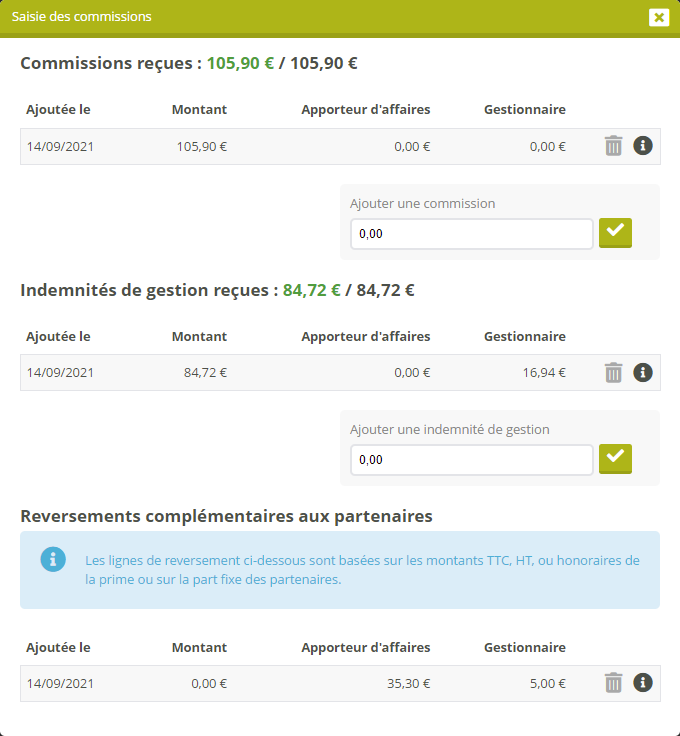Click Apporteur d'affaires header in the Reversements table
This screenshot has height=736, width=680.
coord(365,647)
